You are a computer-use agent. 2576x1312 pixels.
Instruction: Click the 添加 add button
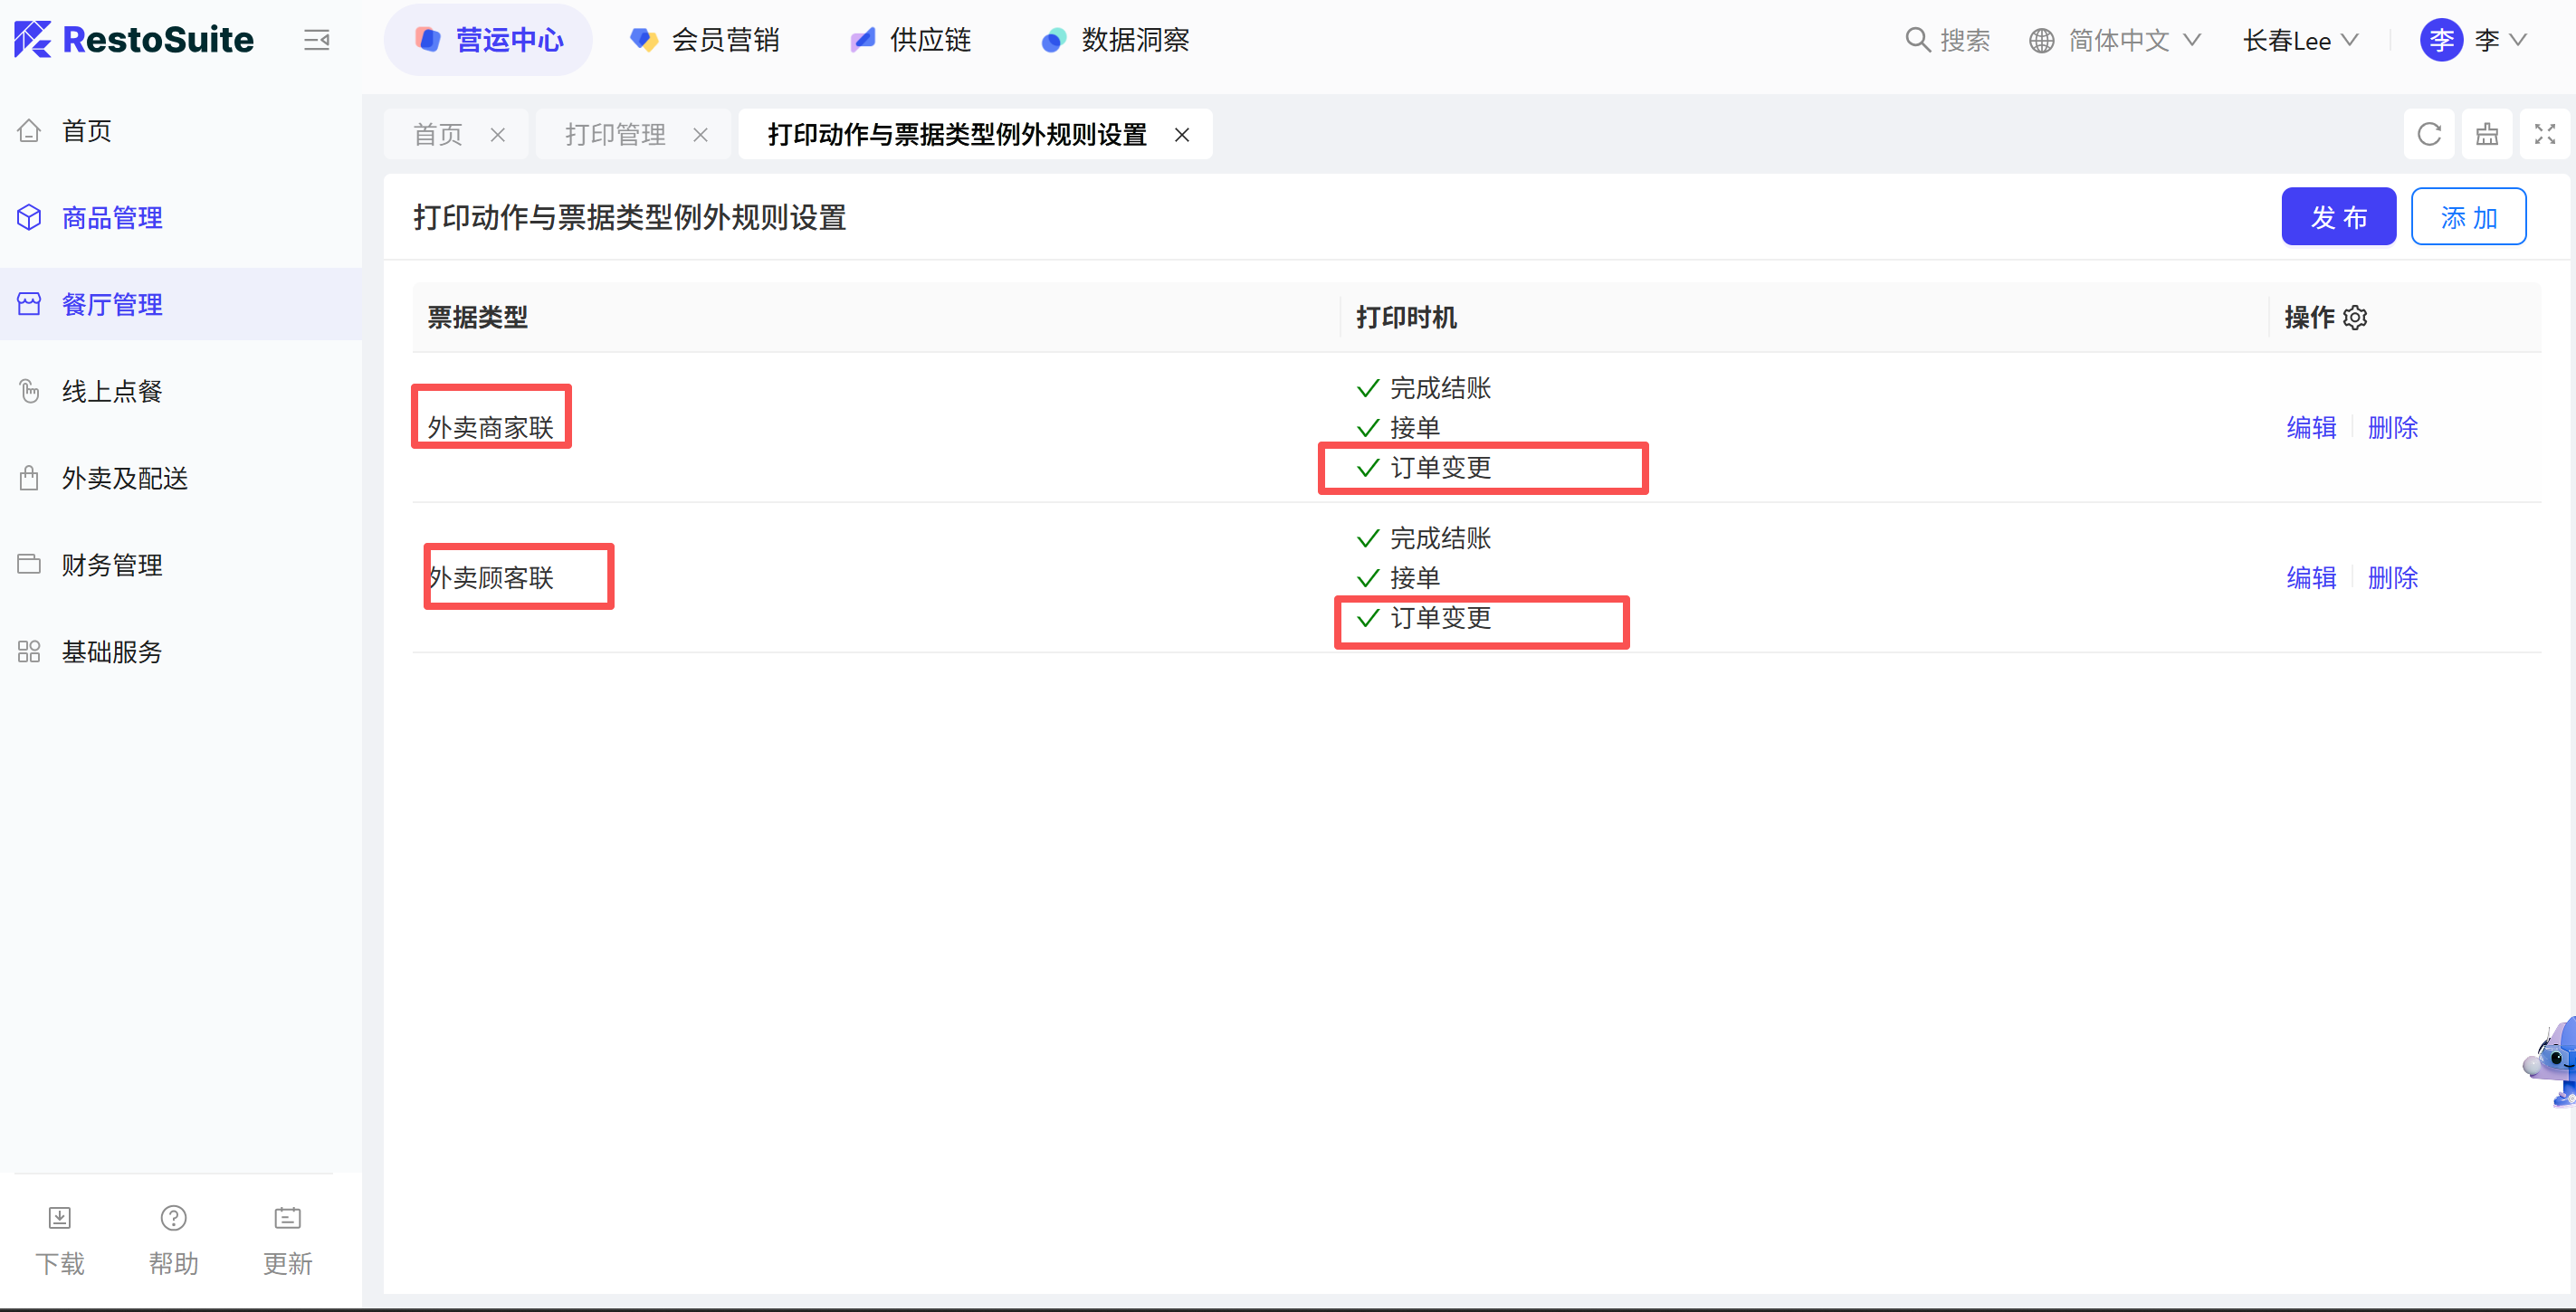[2467, 217]
